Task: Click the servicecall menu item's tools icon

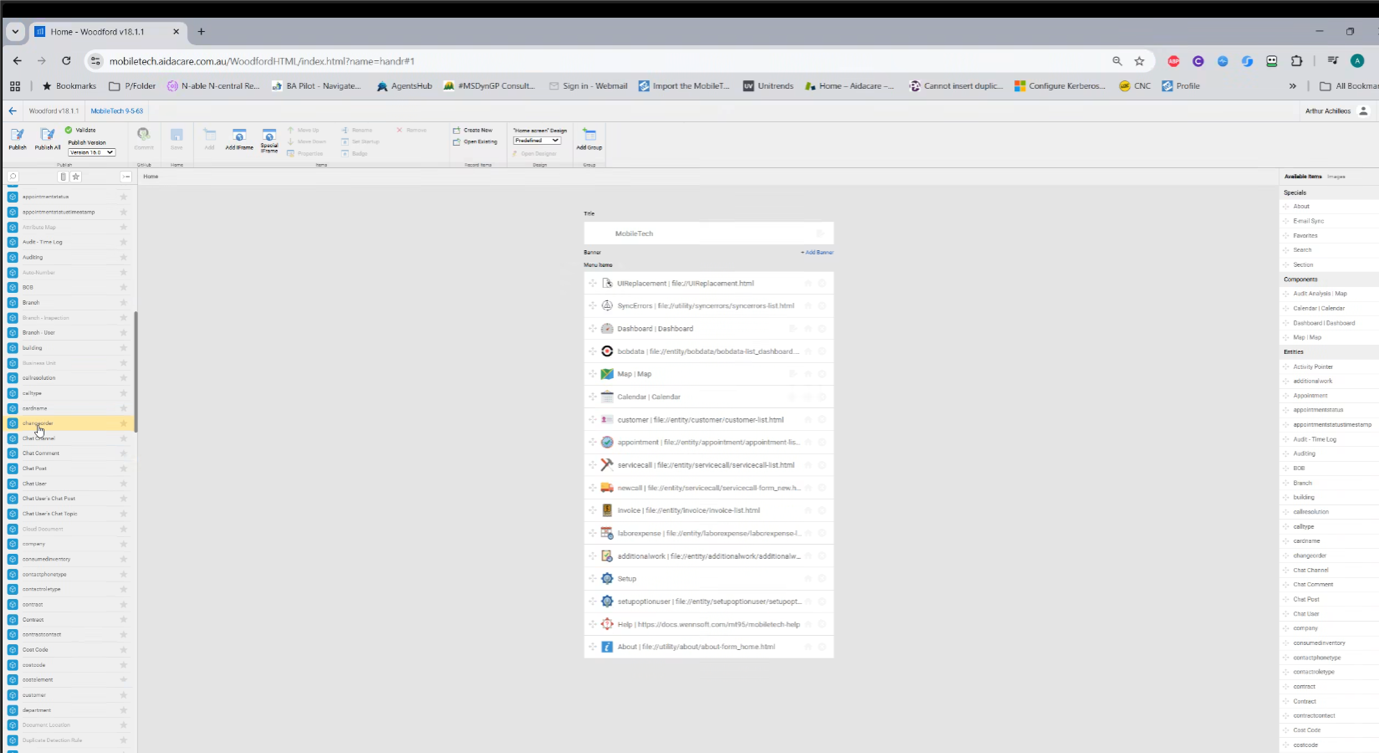Action: pos(607,465)
